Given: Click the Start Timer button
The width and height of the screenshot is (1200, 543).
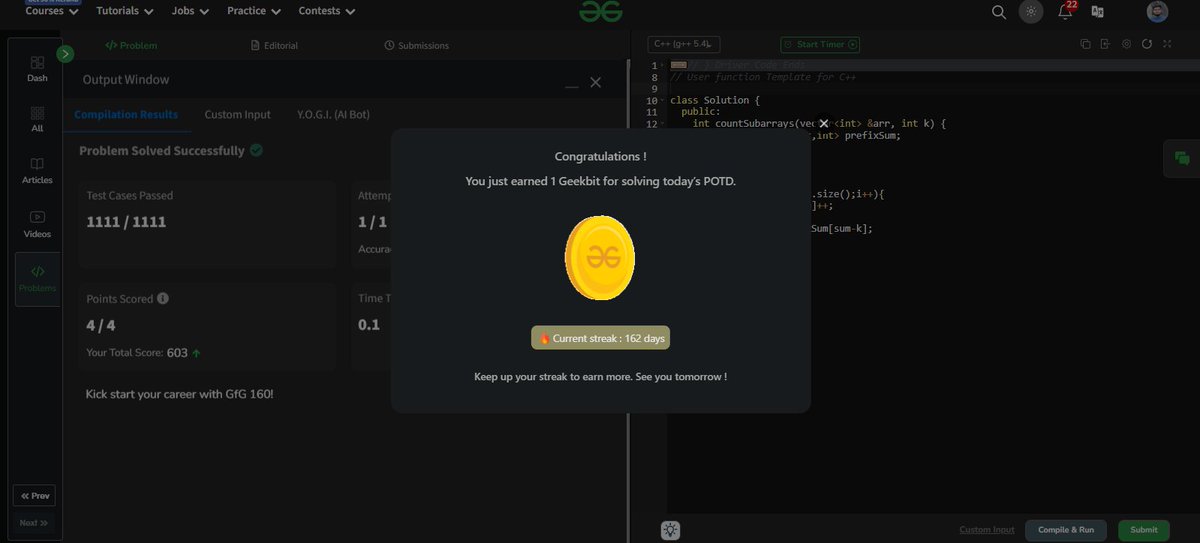Looking at the screenshot, I should [x=820, y=44].
